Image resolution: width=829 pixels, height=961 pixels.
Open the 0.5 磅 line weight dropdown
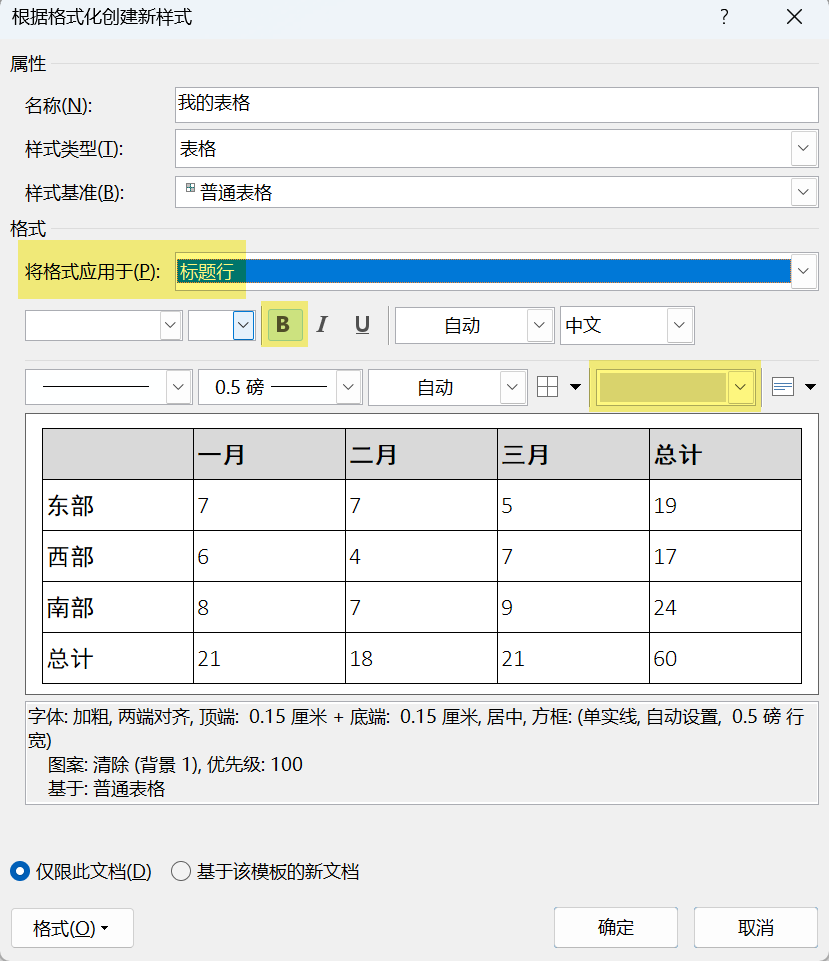click(348, 387)
